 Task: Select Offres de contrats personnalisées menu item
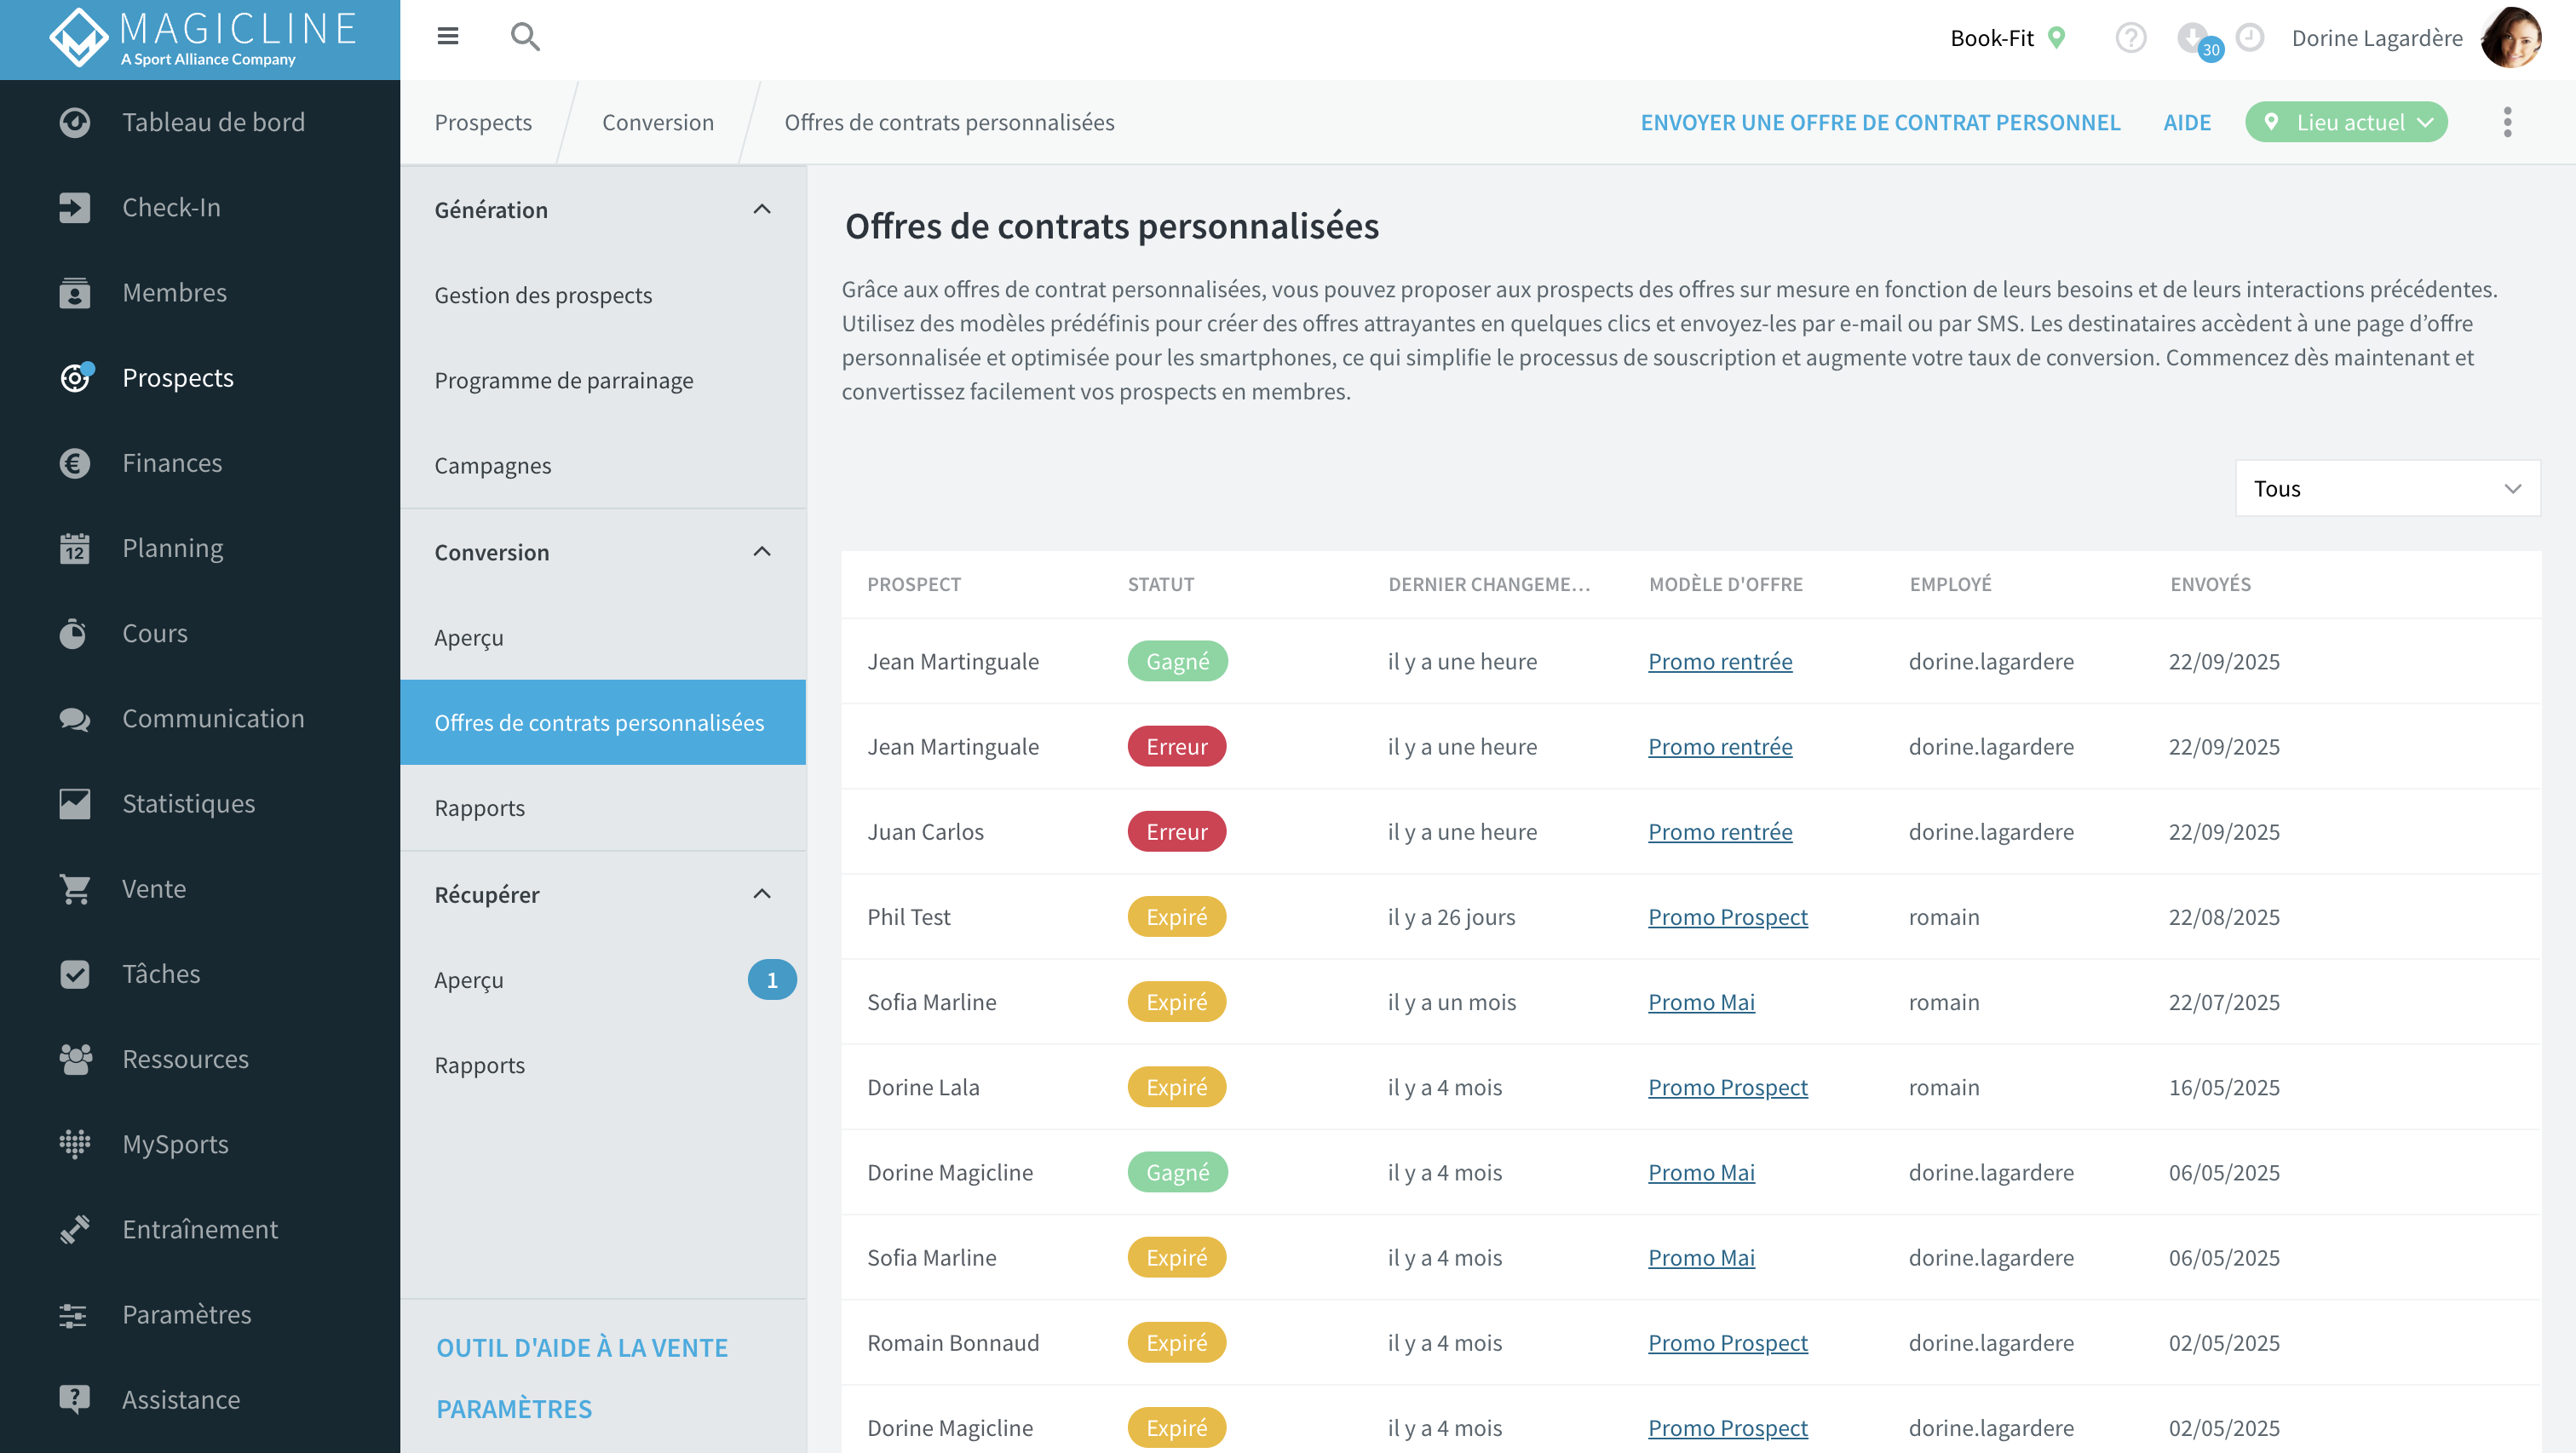point(603,722)
